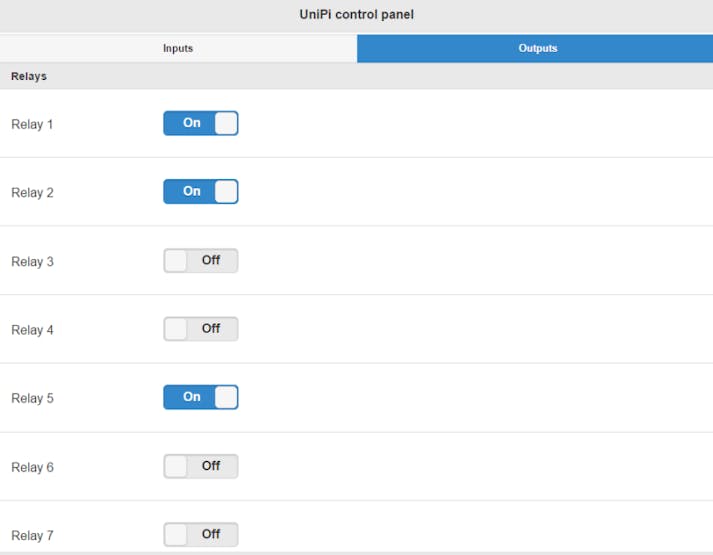
Task: Toggle Relay 6 to On
Action: click(201, 466)
